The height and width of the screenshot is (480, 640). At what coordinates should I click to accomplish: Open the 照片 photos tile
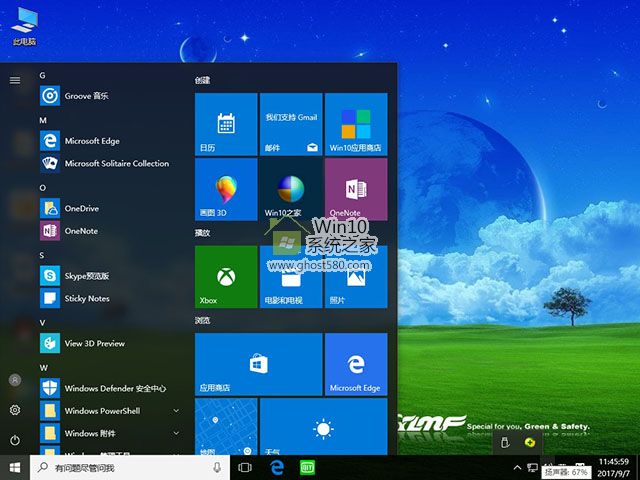coord(356,277)
